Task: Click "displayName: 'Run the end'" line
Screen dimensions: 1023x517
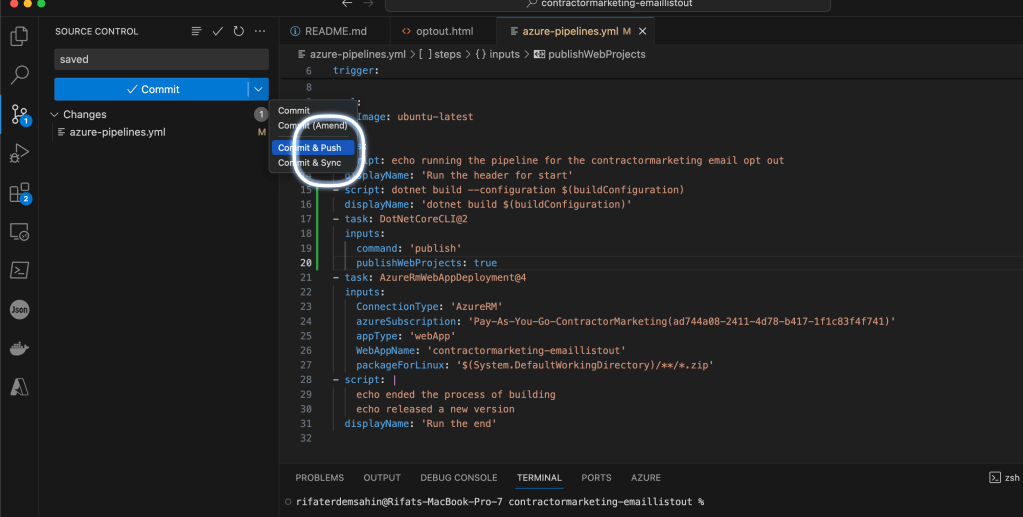Action: [421, 424]
